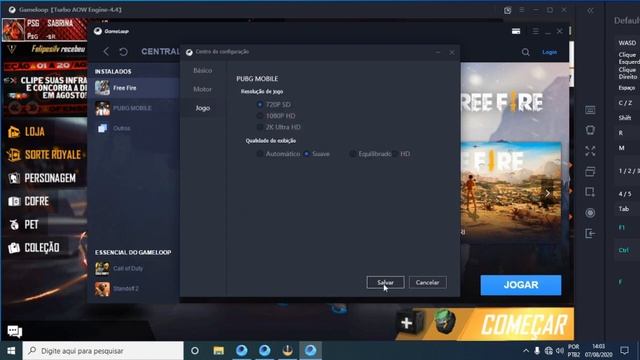This screenshot has height=360, width=640.
Task: Click the Login link
Action: pyautogui.click(x=549, y=52)
